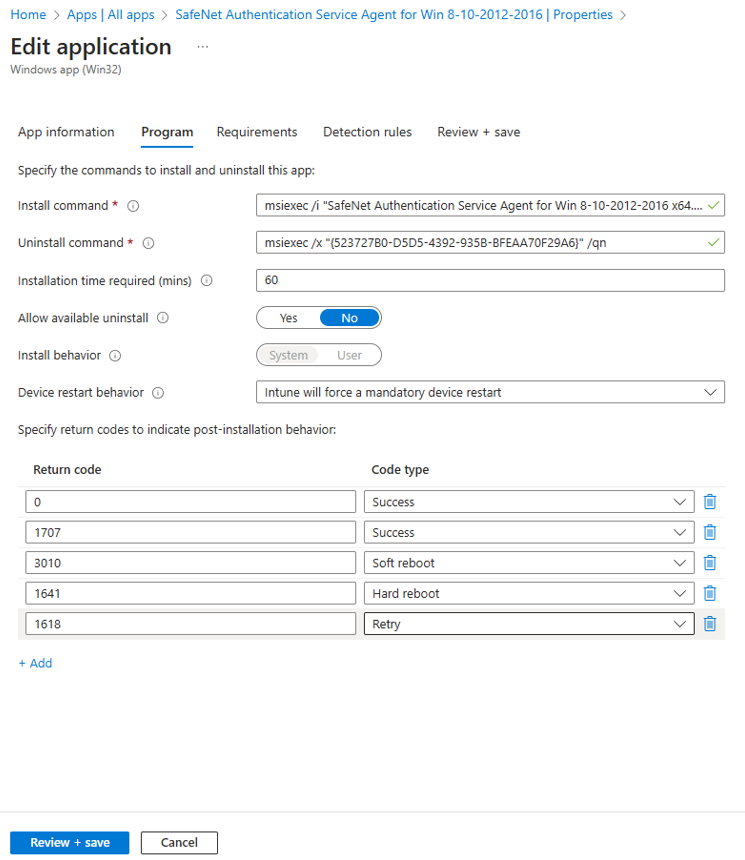
Task: Delete the return code 1641 row
Action: [x=709, y=593]
